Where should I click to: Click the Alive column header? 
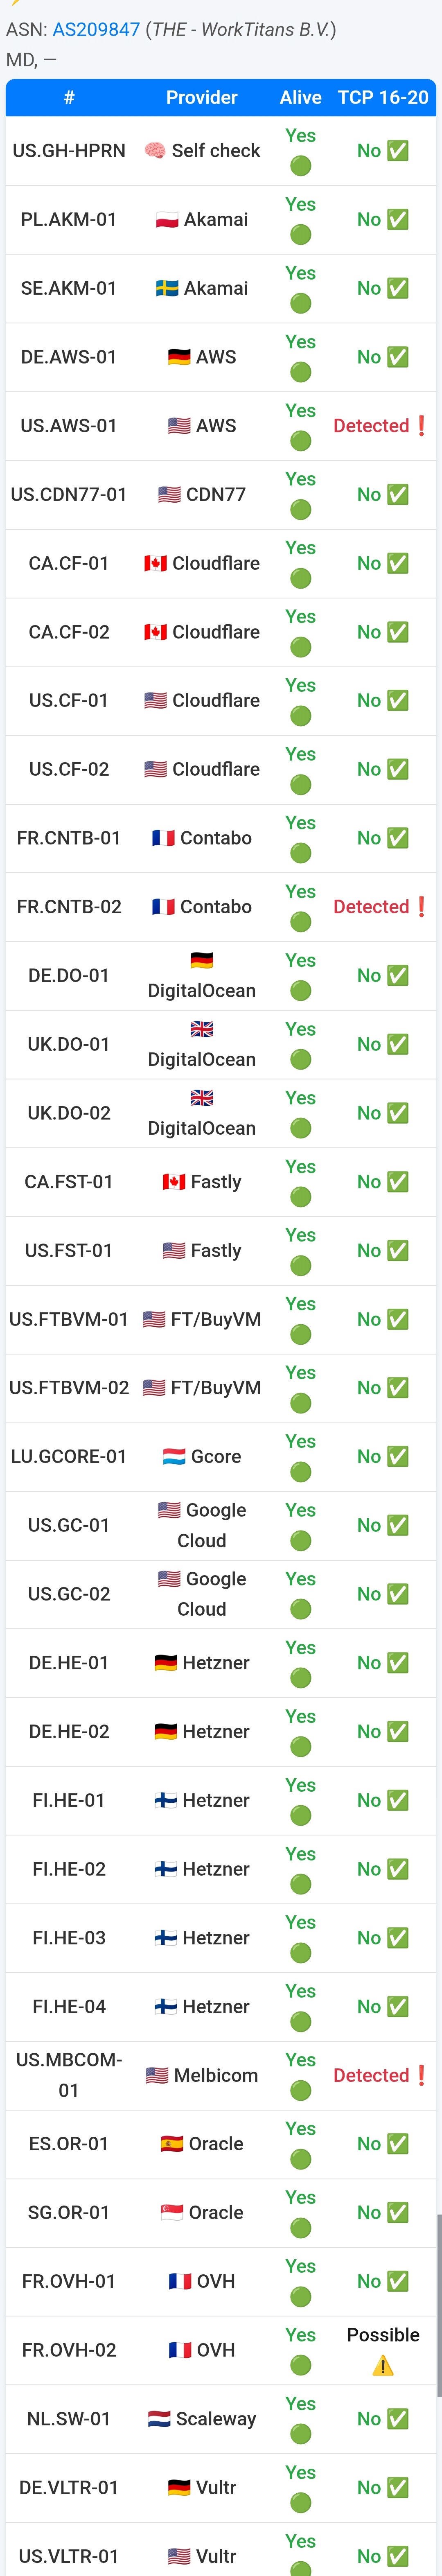(x=300, y=97)
